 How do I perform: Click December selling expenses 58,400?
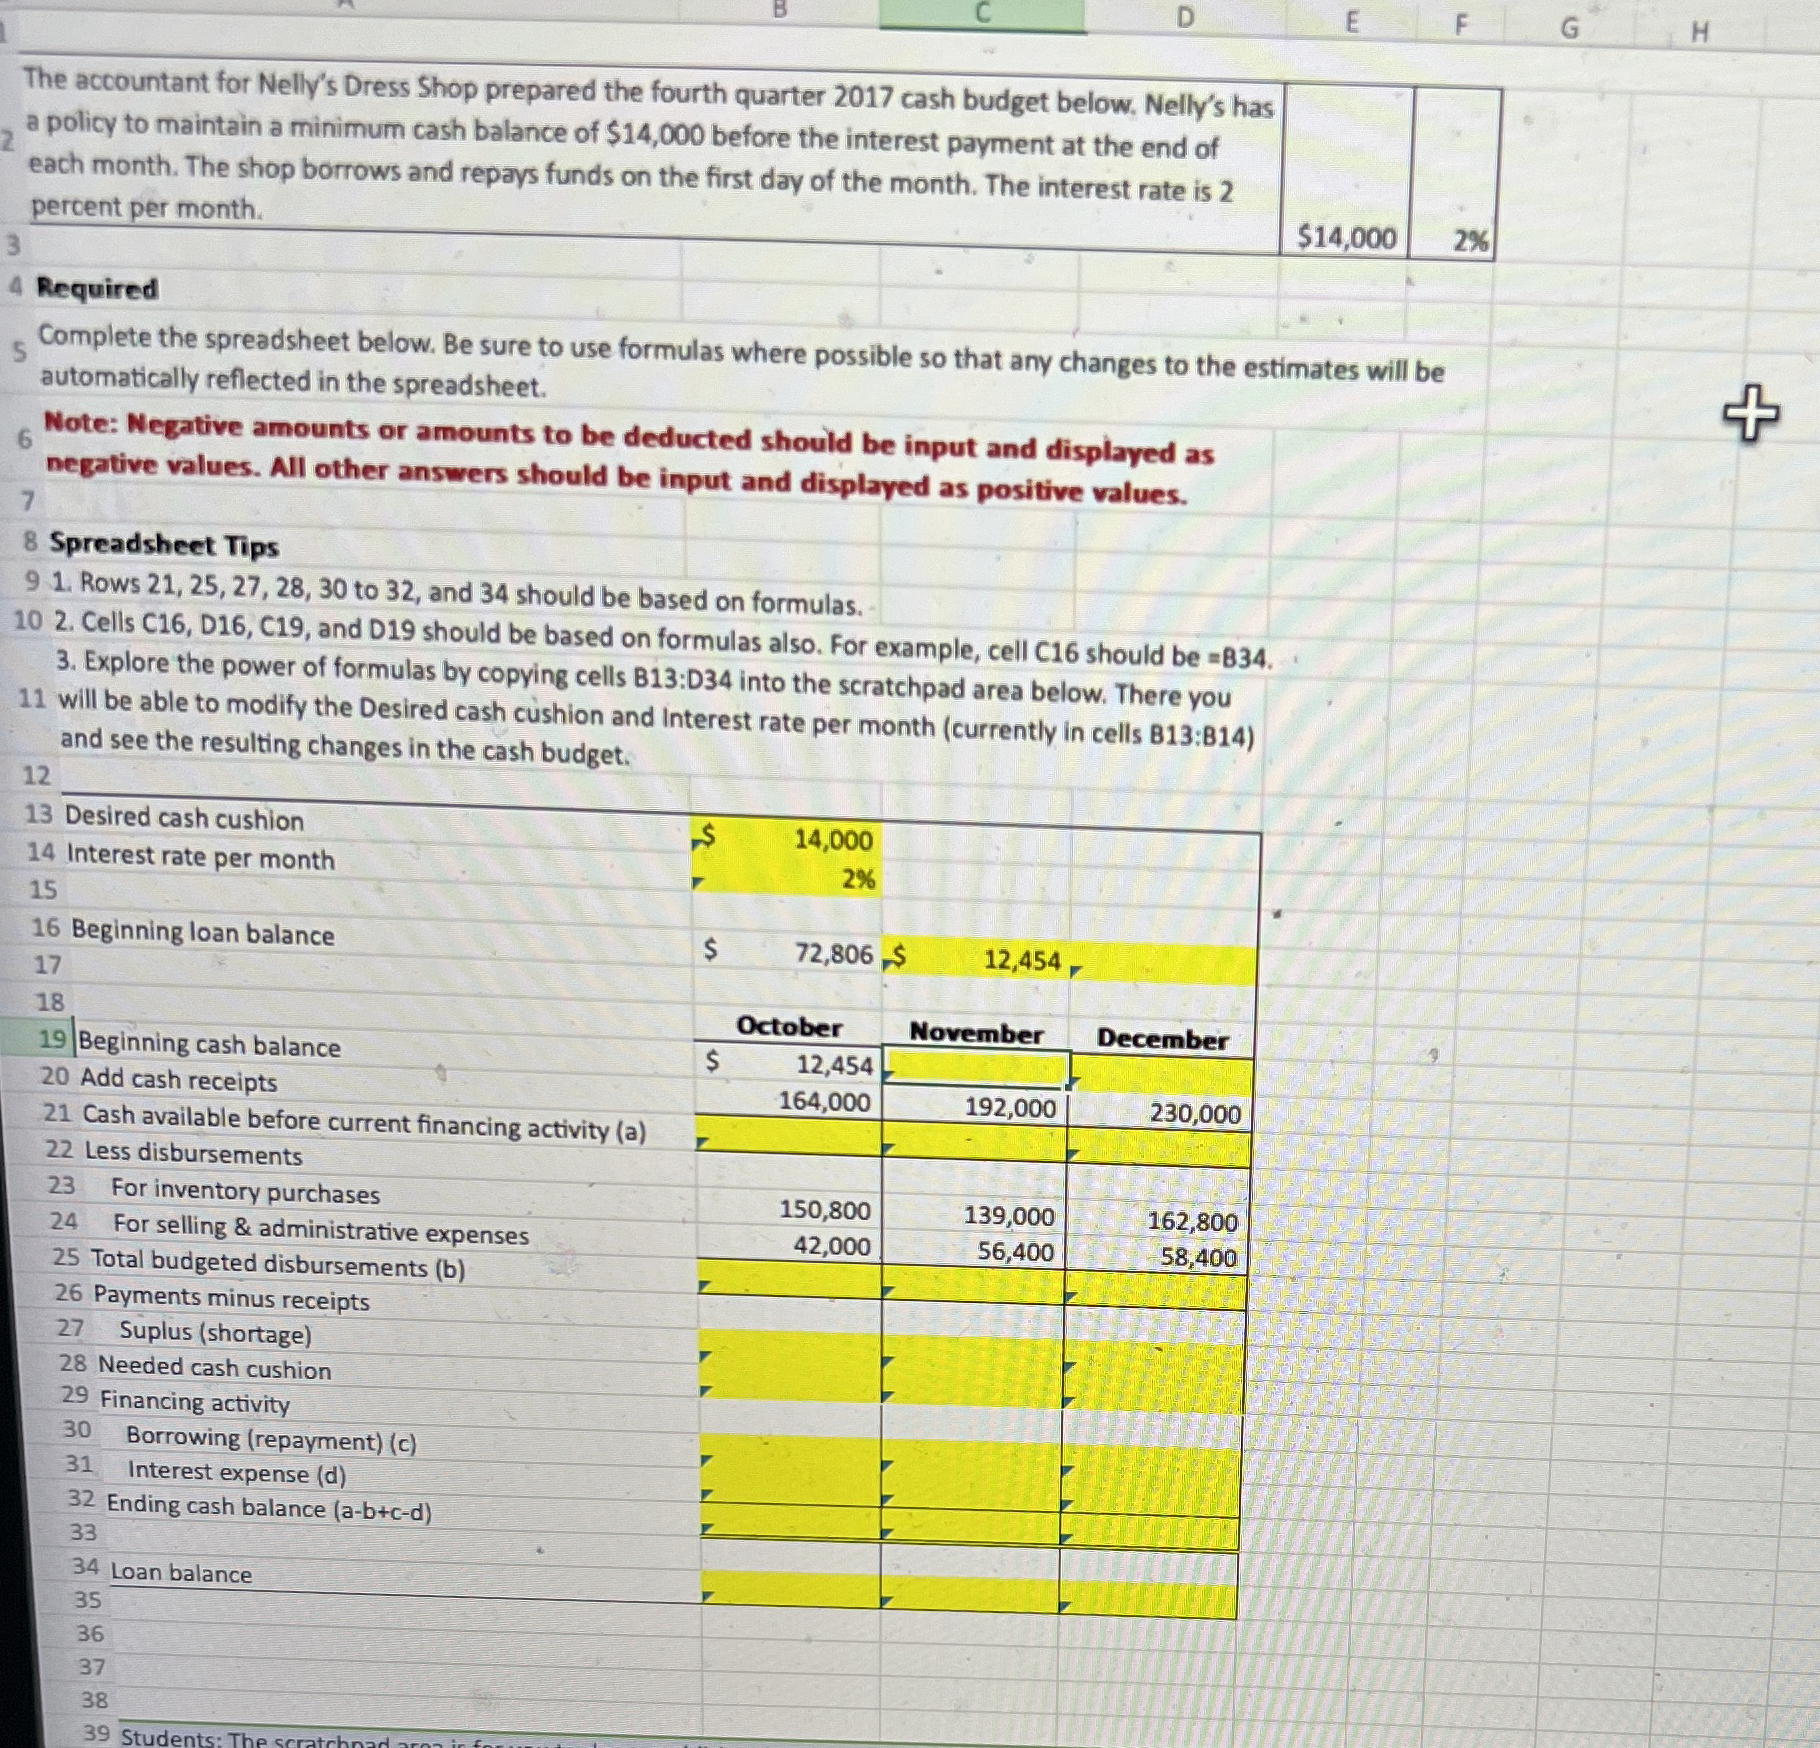coord(1156,1257)
